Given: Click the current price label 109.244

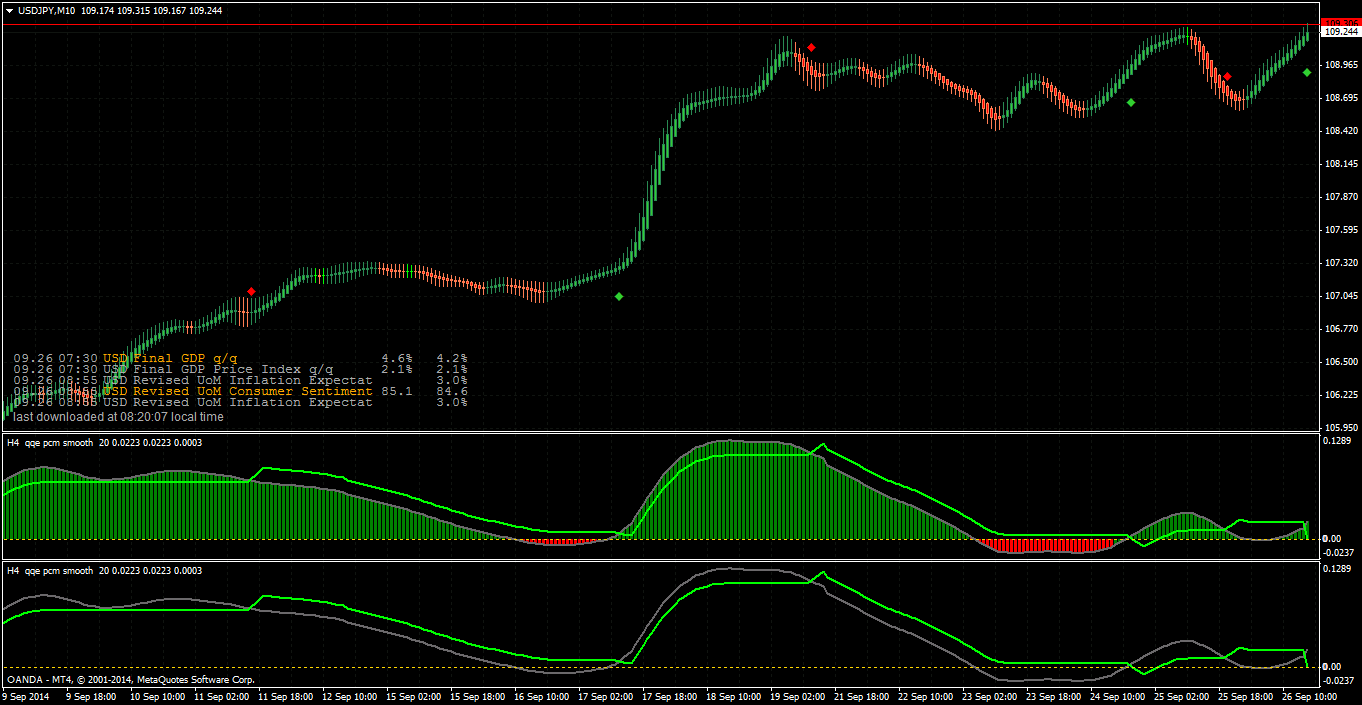Looking at the screenshot, I should 1340,32.
